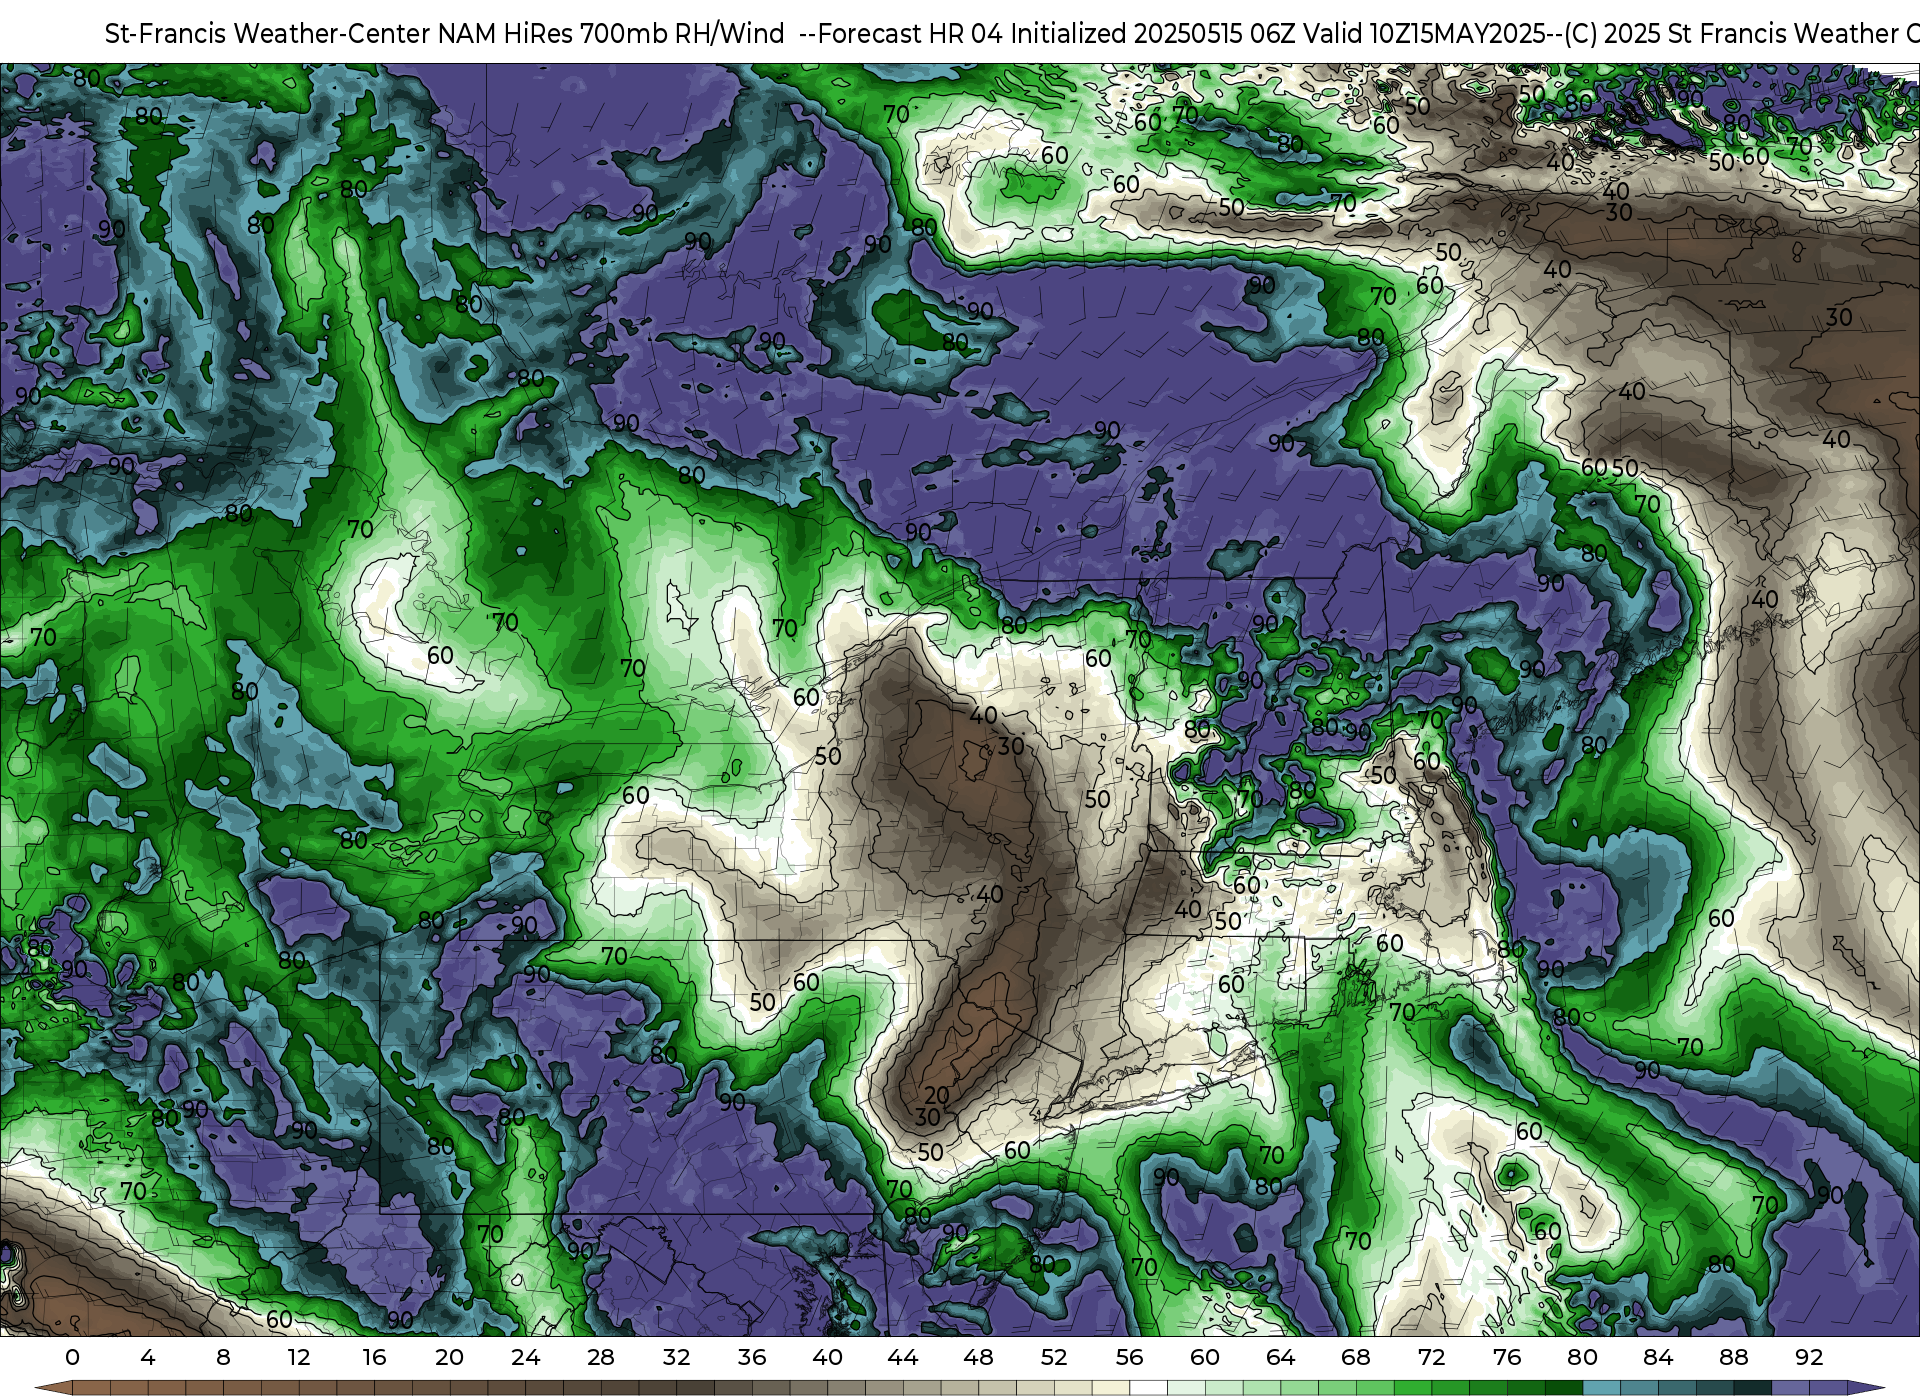Click the colorbar tick label "28"
Screen dimensions: 1920x1400
[601, 1357]
